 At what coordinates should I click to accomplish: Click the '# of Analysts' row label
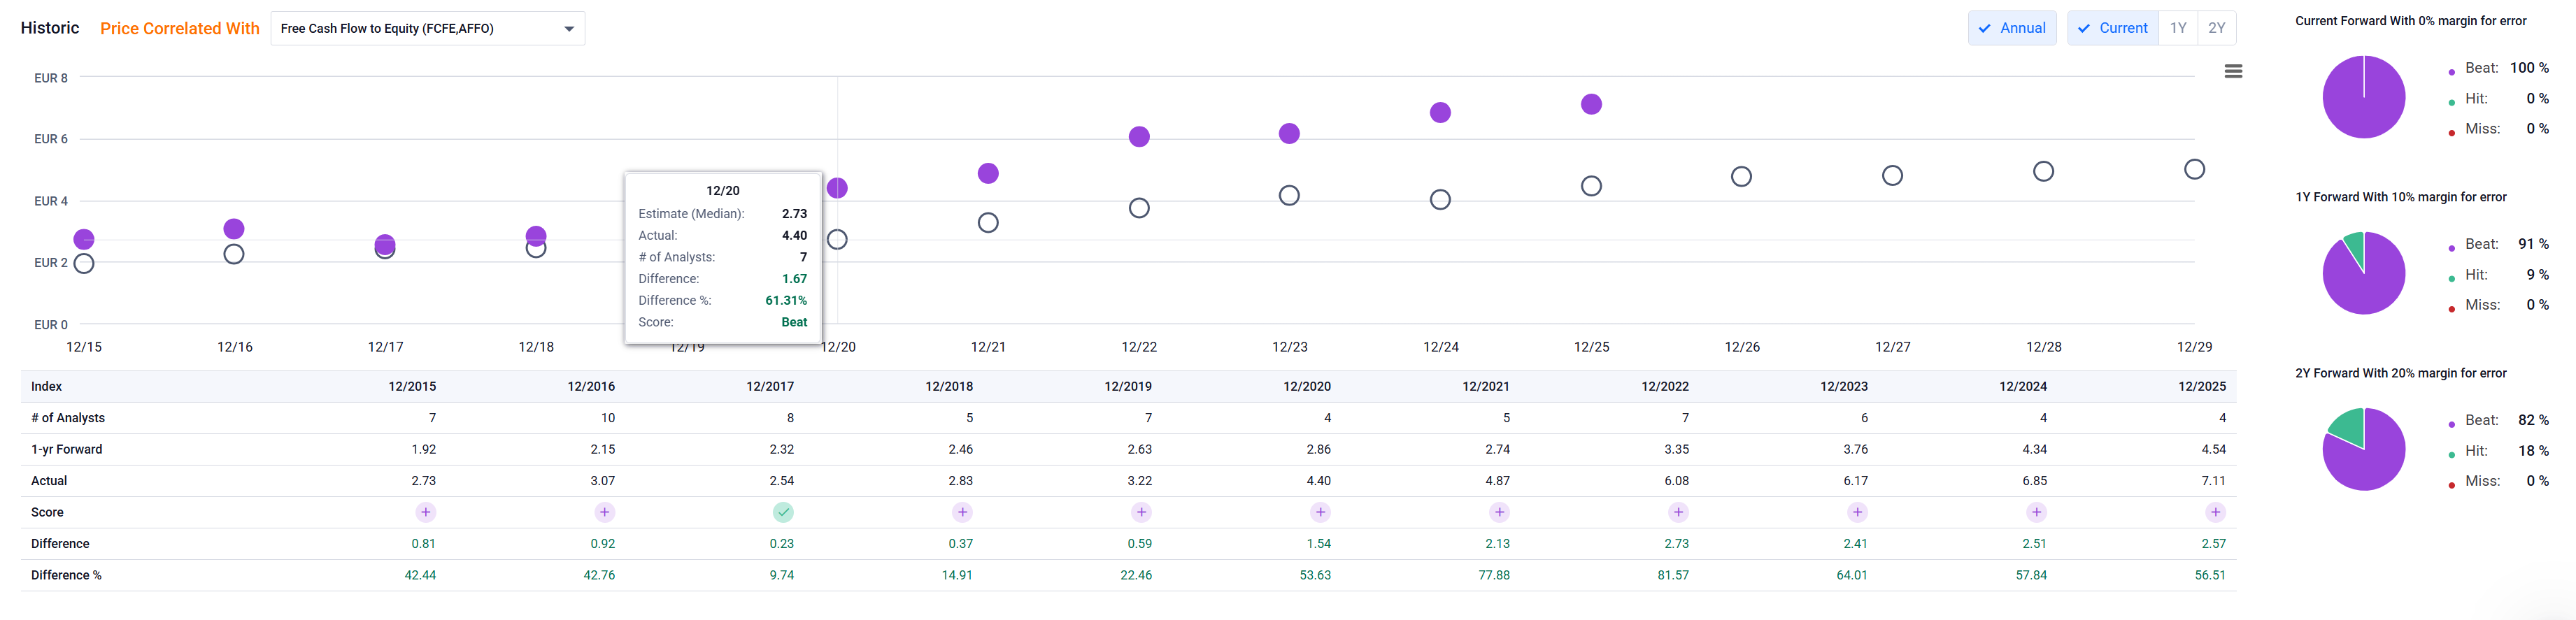point(68,418)
